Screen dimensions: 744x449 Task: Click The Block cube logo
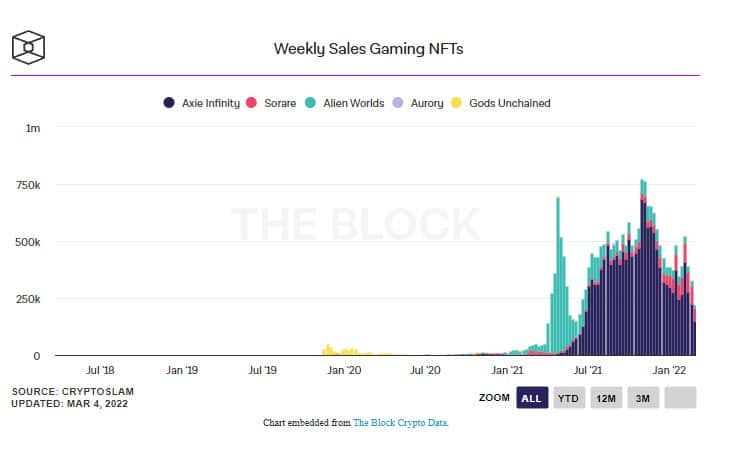click(28, 47)
